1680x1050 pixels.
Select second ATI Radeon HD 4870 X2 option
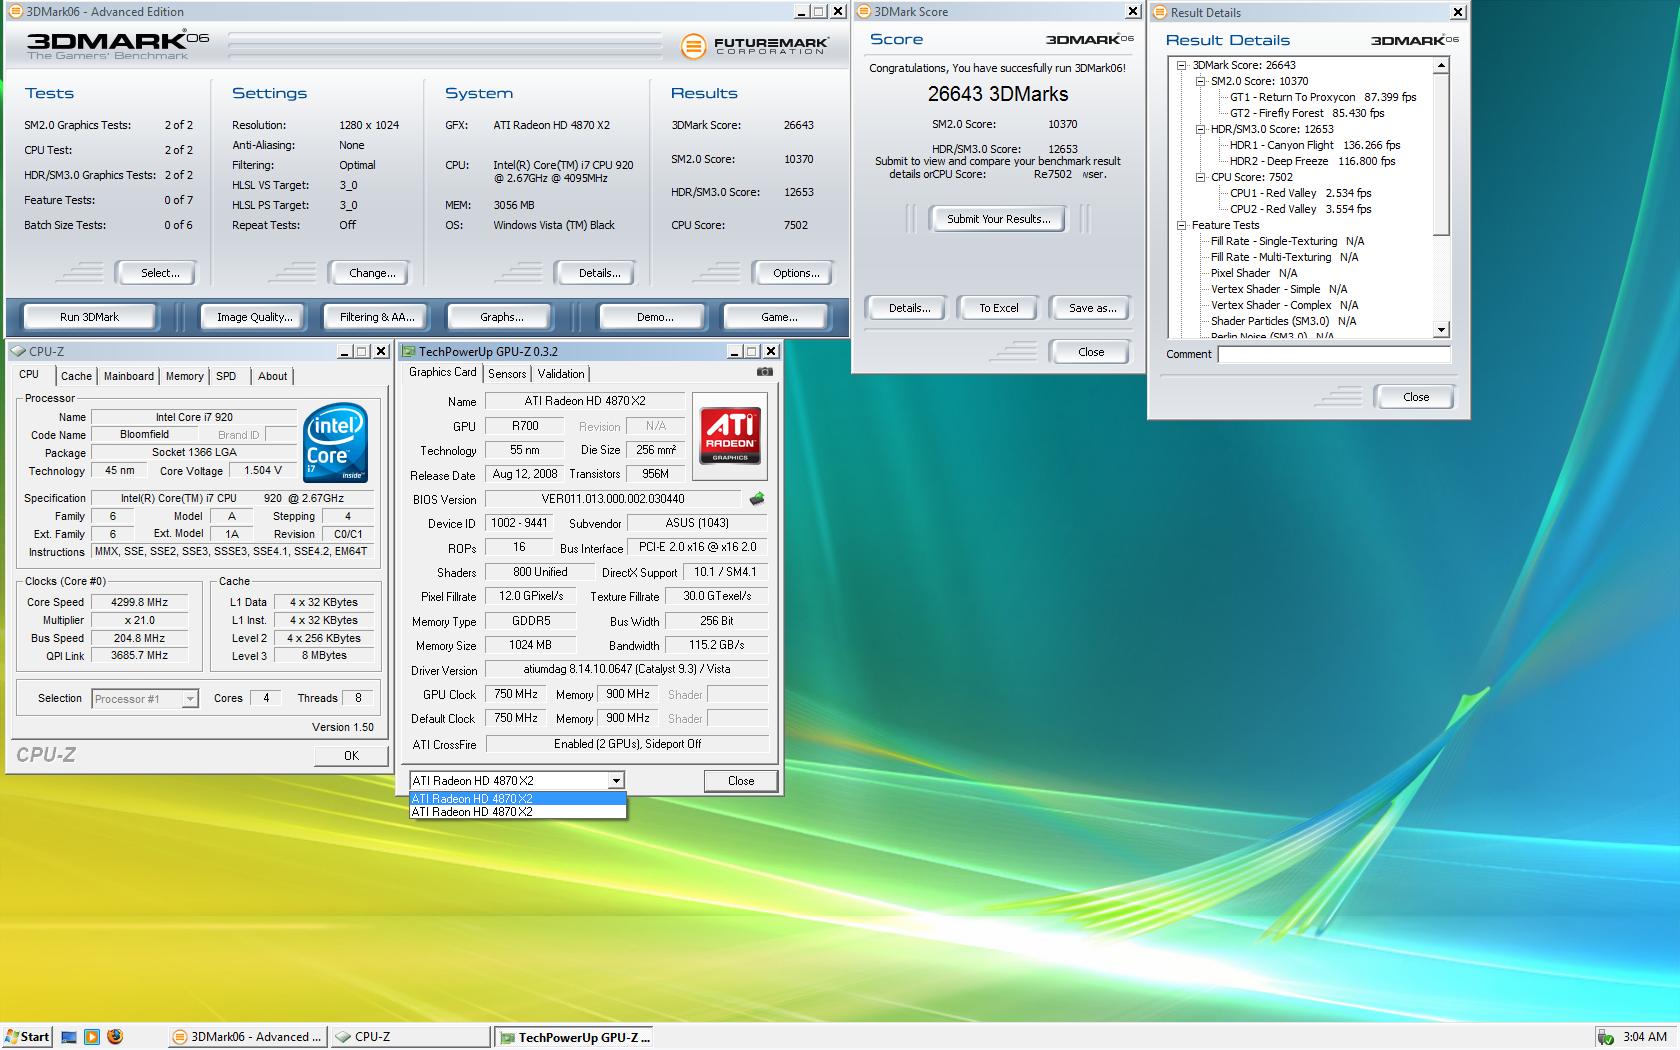point(518,812)
